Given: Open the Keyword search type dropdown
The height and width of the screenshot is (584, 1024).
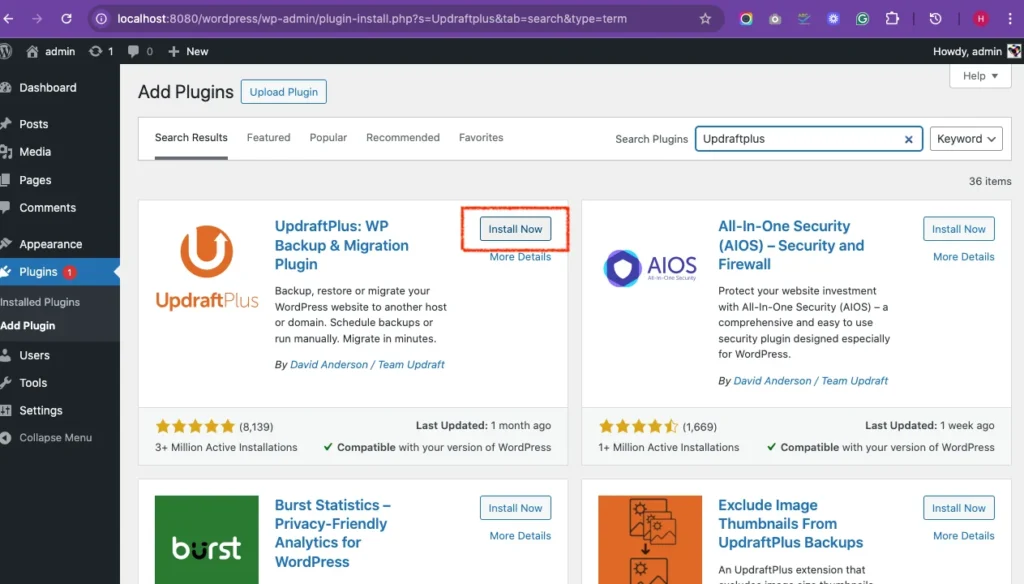Looking at the screenshot, I should (965, 138).
